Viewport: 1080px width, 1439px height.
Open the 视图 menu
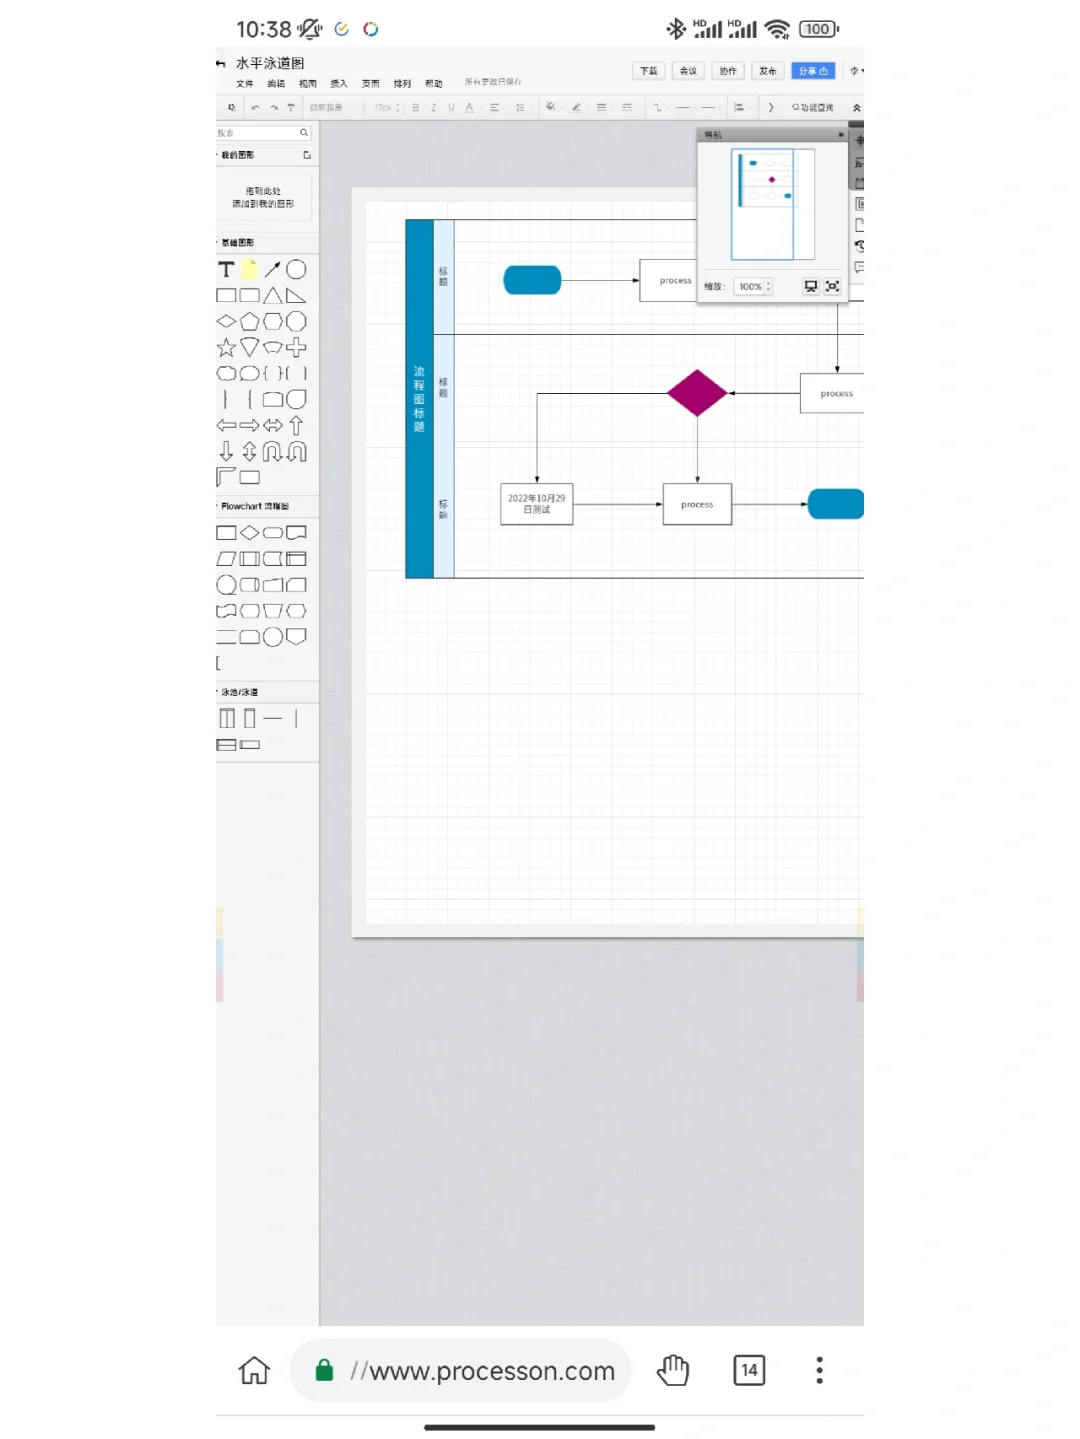pyautogui.click(x=308, y=84)
